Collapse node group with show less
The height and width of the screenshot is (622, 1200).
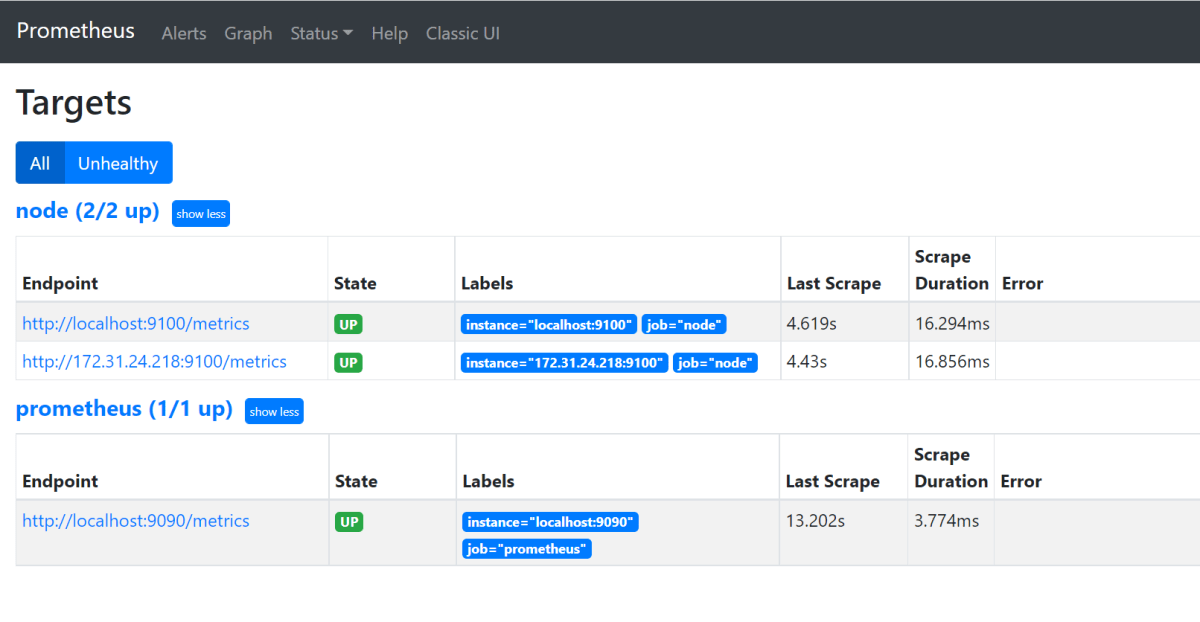click(x=201, y=214)
